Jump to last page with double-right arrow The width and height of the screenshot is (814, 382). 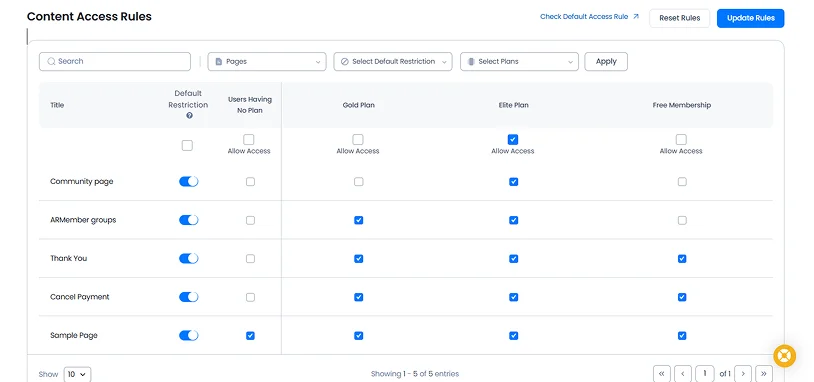click(x=764, y=374)
